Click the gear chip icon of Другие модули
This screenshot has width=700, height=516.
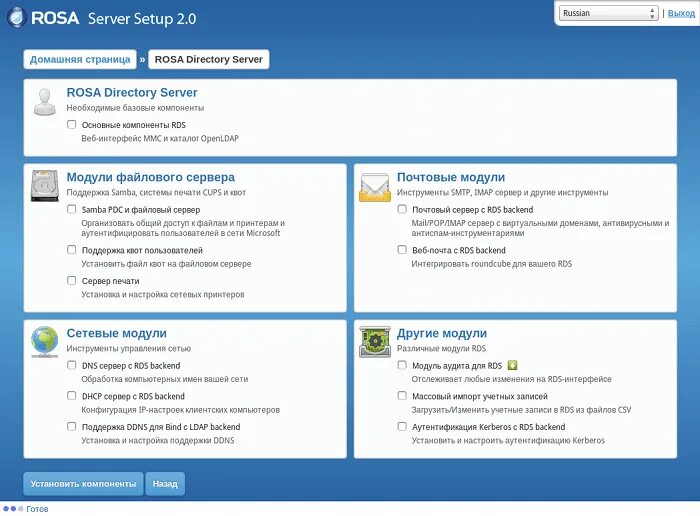coord(375,342)
